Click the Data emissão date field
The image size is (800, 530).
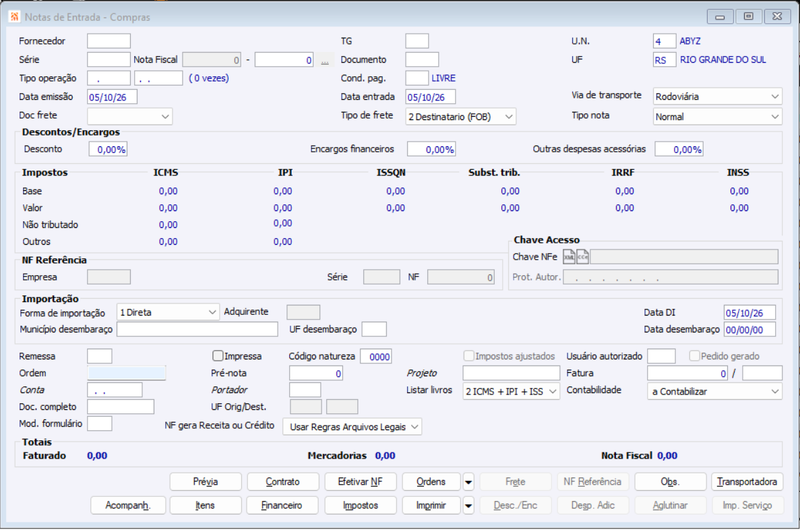pyautogui.click(x=112, y=97)
